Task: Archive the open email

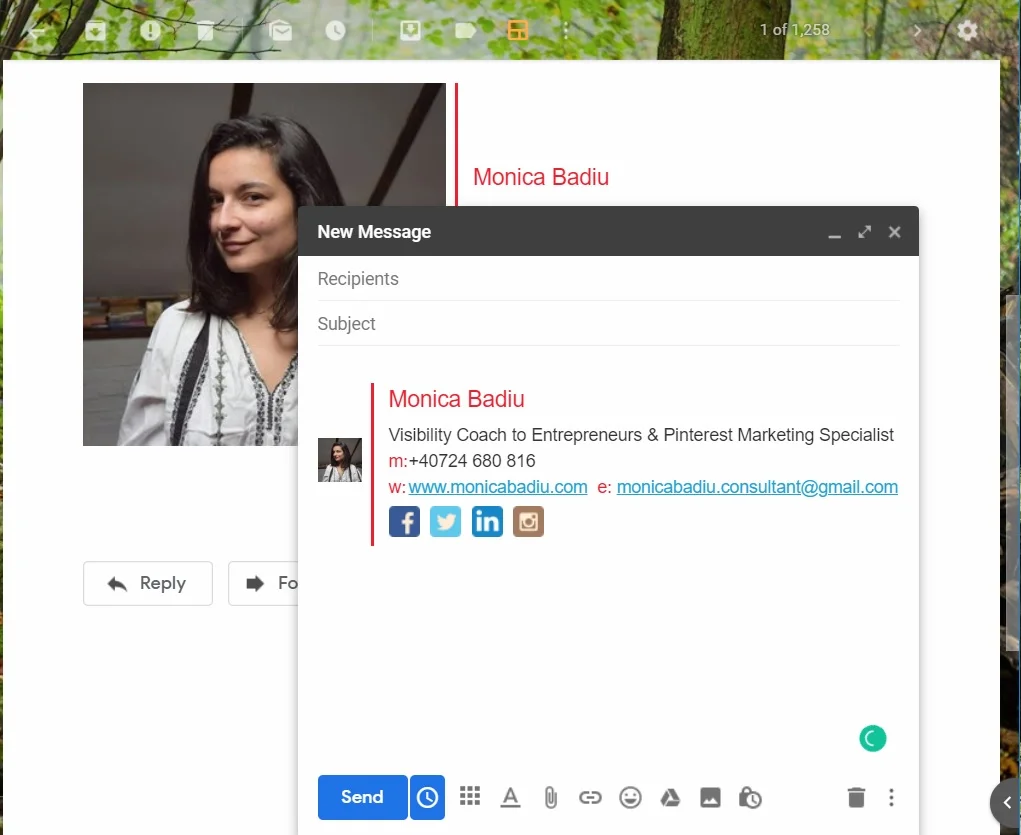Action: 95,31
